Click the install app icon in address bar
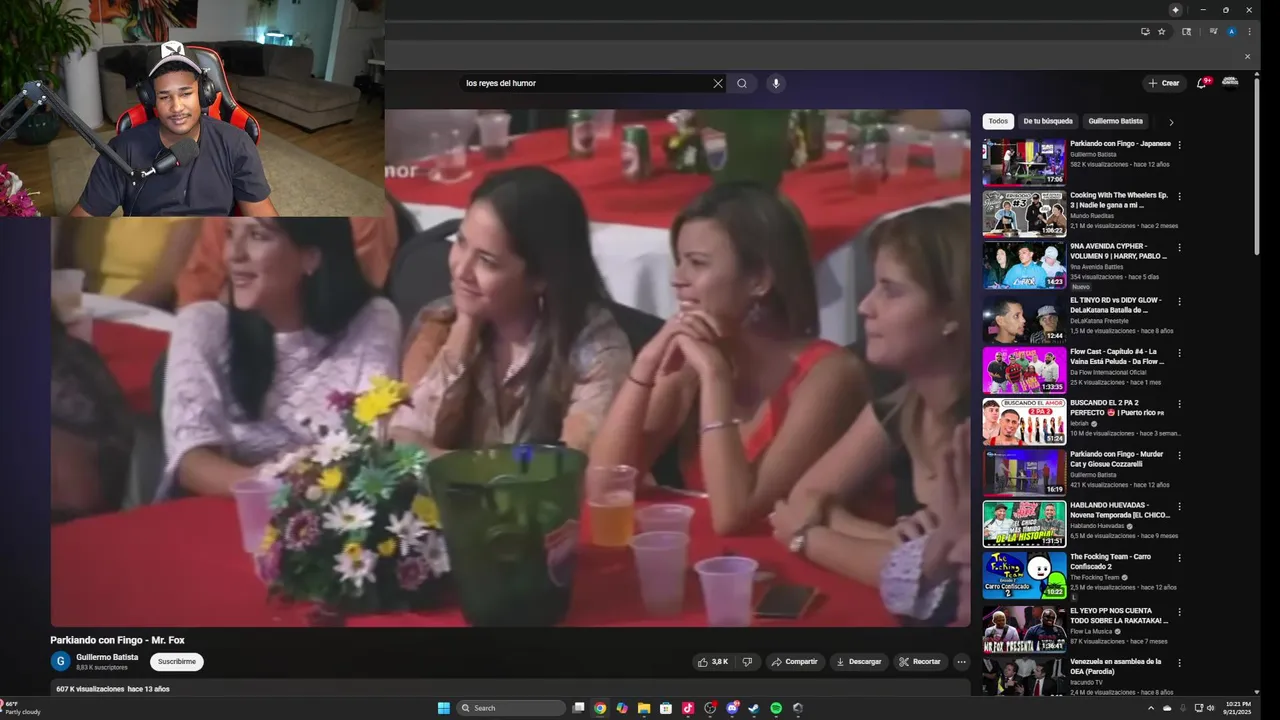The image size is (1280, 720). 1145,31
